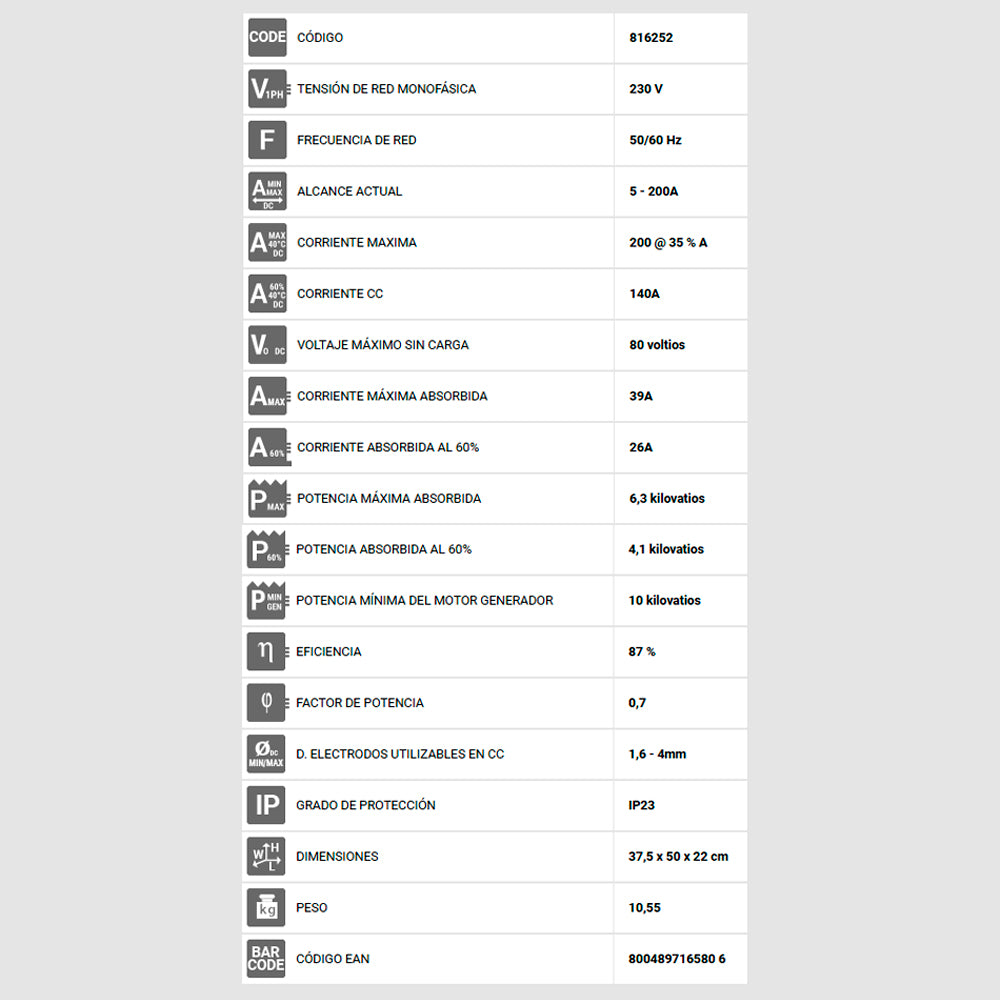Click the power factor phi icon
Viewport: 1000px width, 1000px height.
[267, 703]
